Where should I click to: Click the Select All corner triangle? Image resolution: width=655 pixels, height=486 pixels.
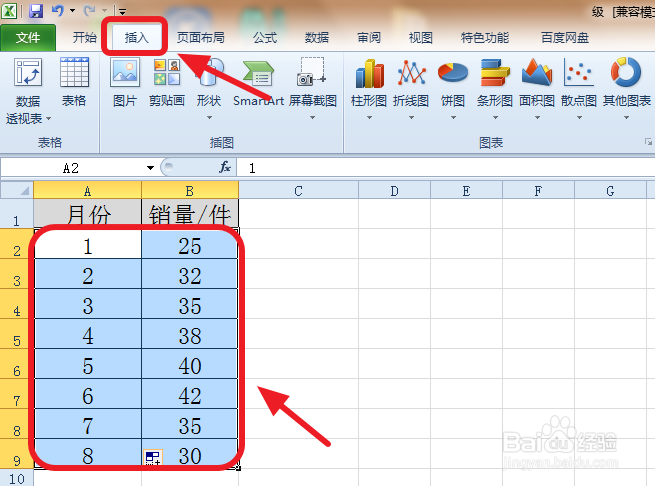coord(25,191)
